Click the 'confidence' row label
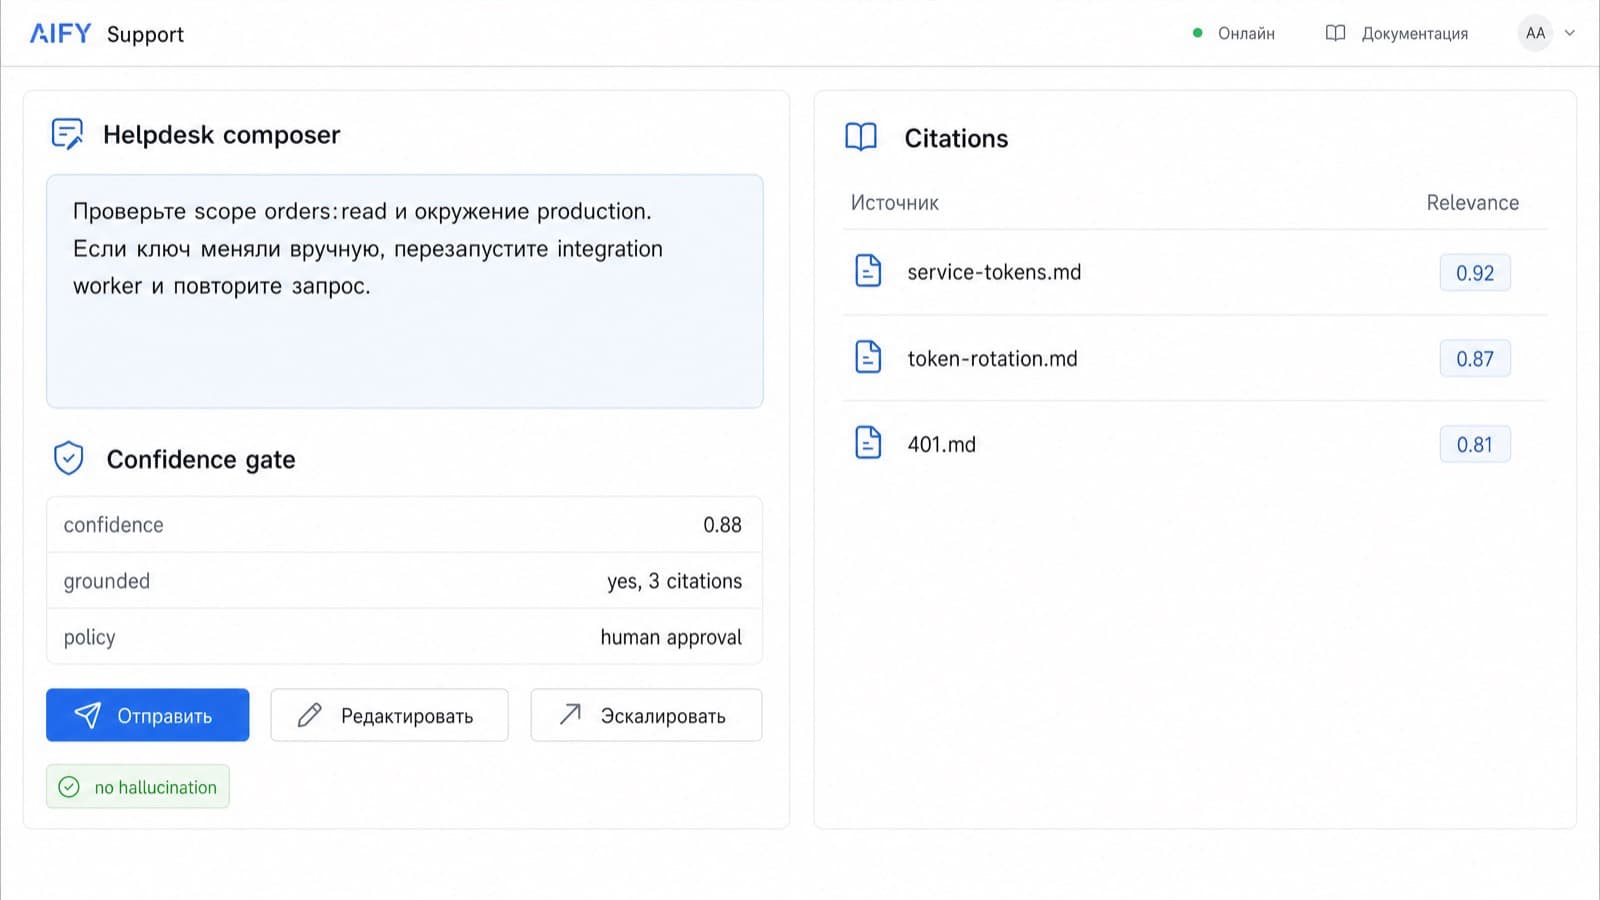 (113, 525)
